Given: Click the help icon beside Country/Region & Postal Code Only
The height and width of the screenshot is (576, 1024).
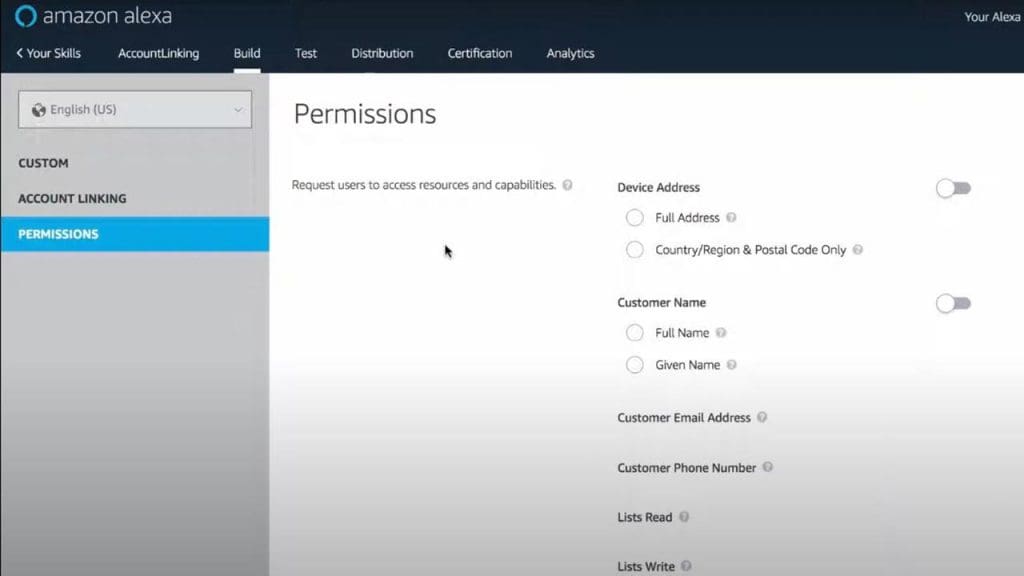Looking at the screenshot, I should [857, 250].
